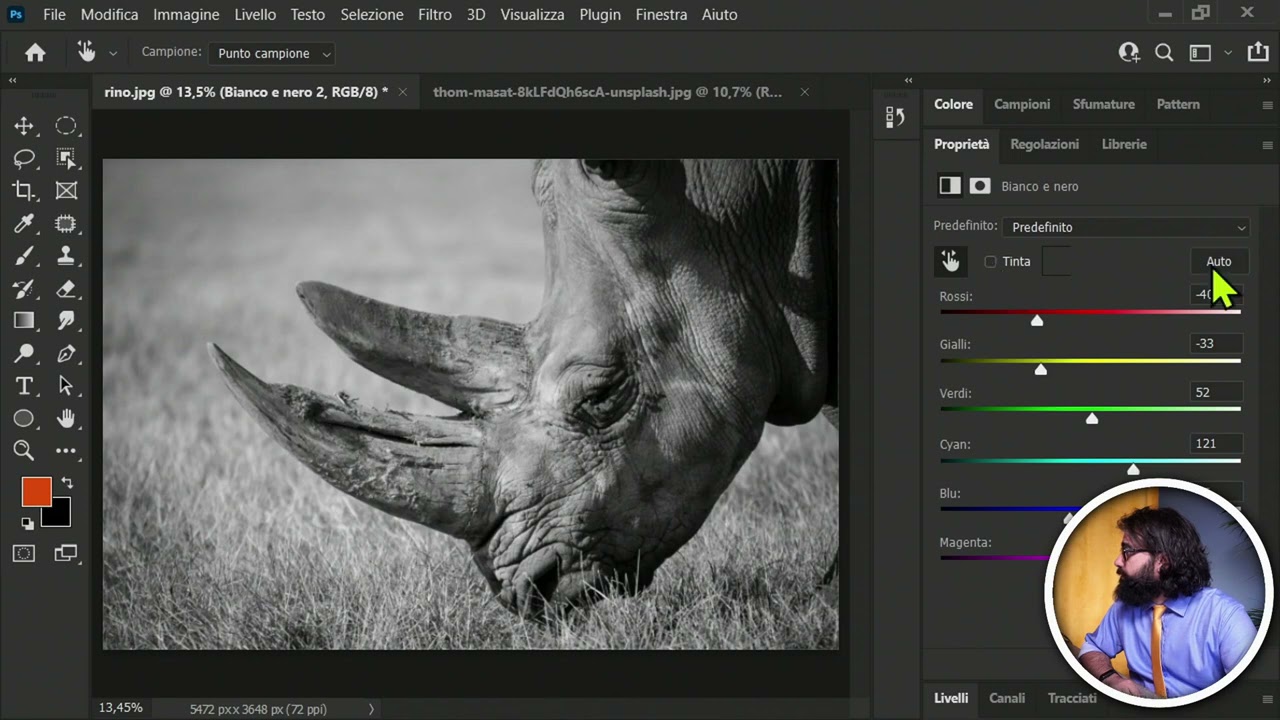This screenshot has width=1280, height=720.
Task: Click the Auto button
Action: (1218, 262)
